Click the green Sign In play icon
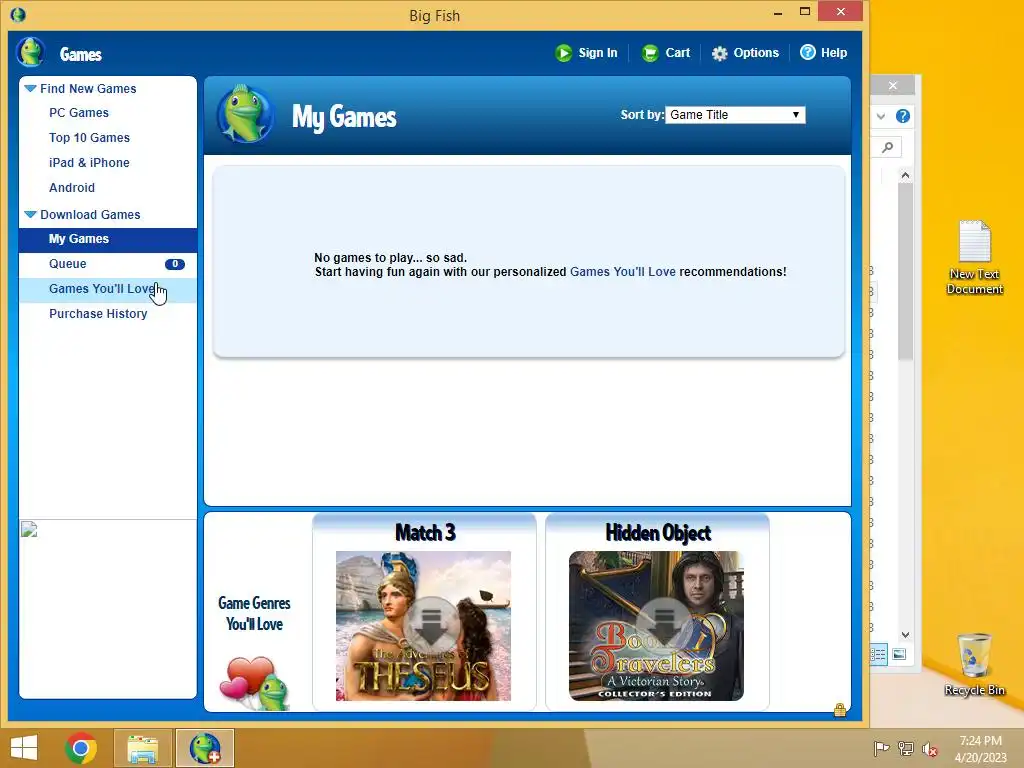Viewport: 1024px width, 768px height. [x=563, y=53]
